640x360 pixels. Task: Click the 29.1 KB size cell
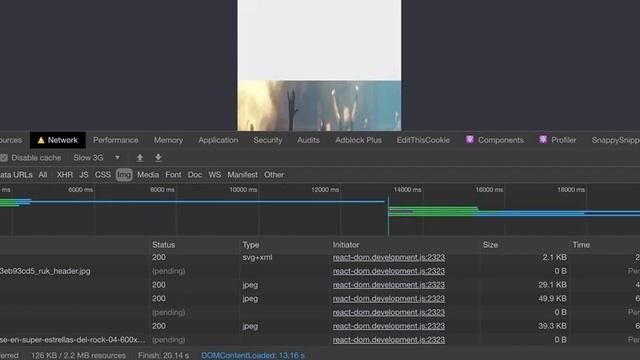(x=552, y=285)
